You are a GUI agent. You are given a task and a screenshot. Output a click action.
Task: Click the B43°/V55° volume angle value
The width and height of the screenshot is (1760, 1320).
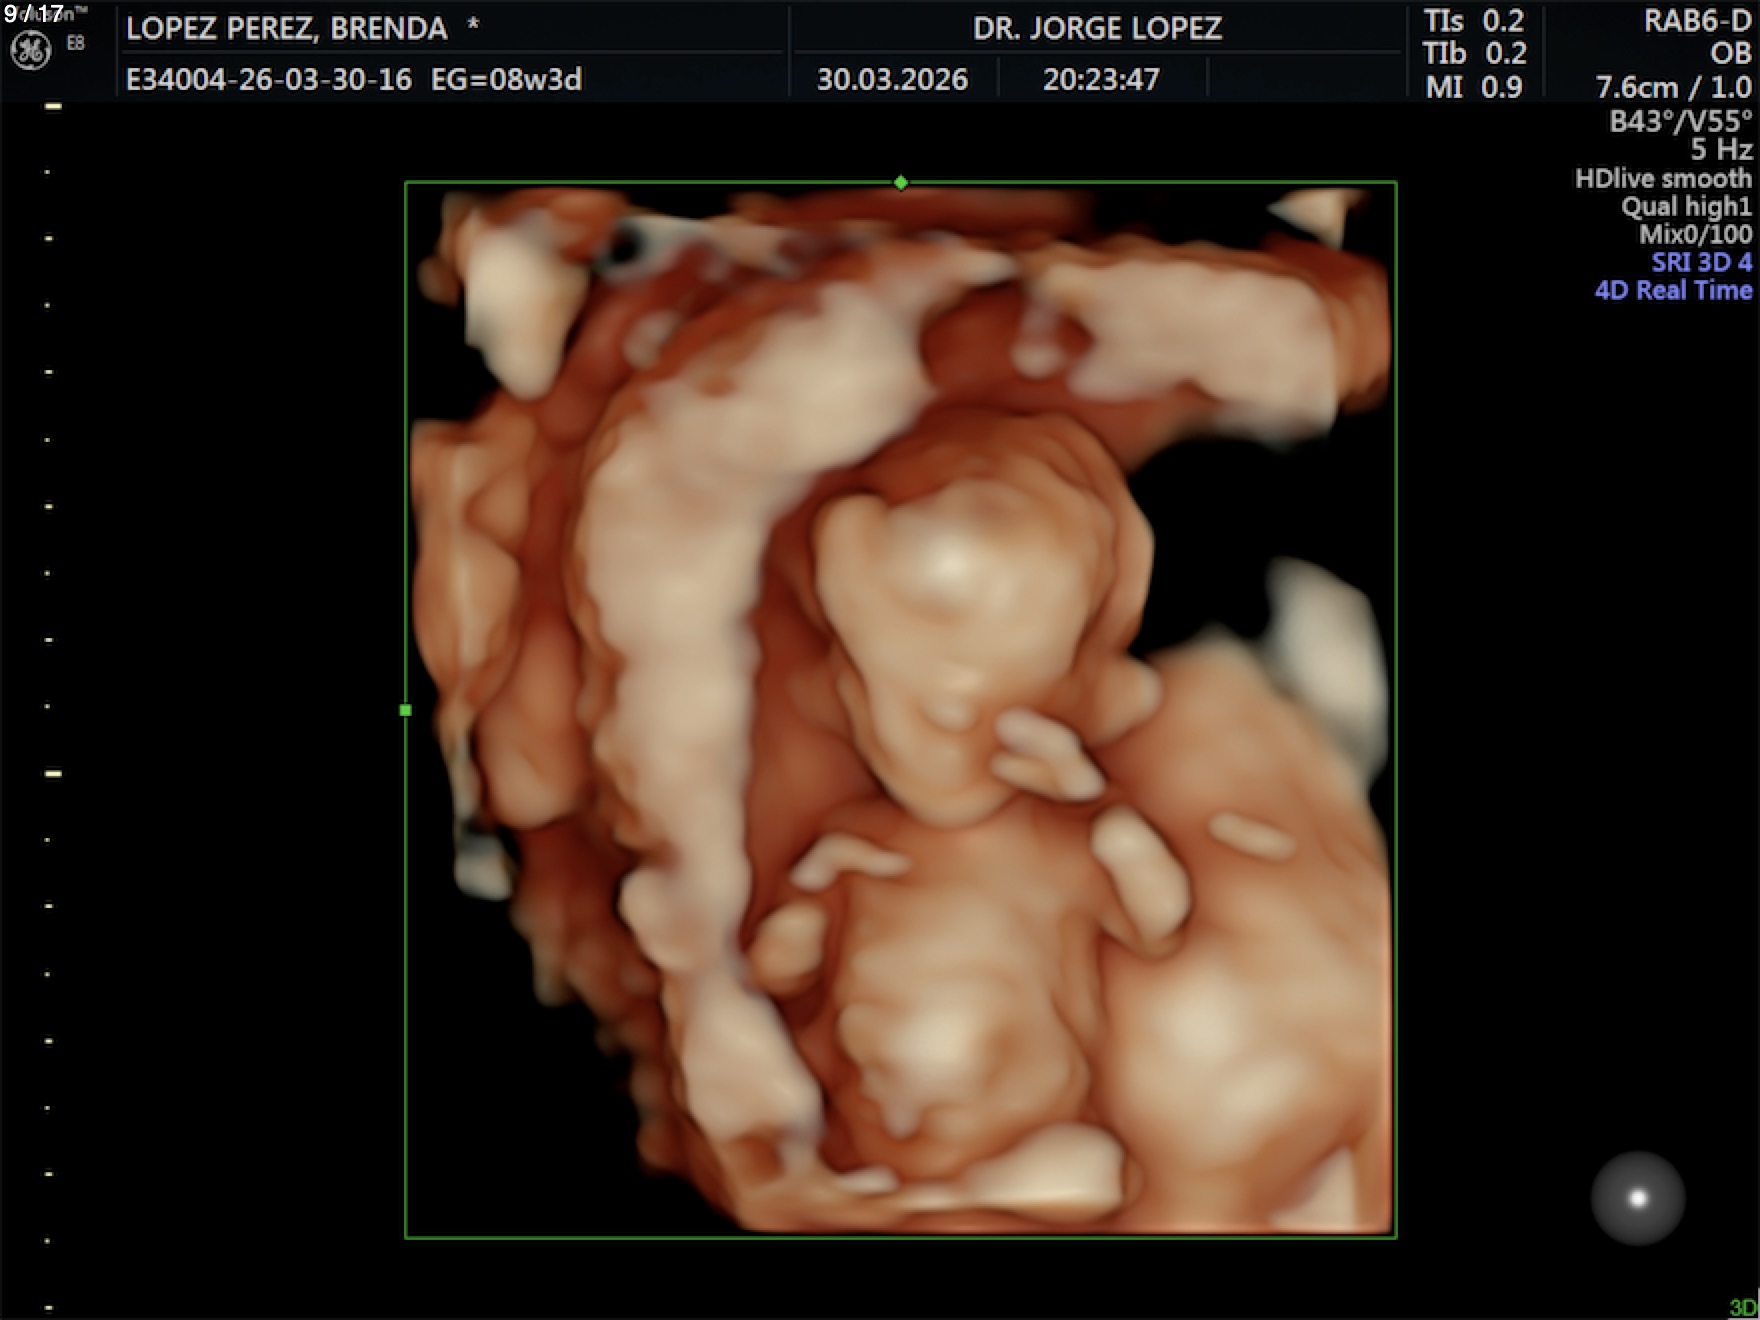(x=1680, y=122)
